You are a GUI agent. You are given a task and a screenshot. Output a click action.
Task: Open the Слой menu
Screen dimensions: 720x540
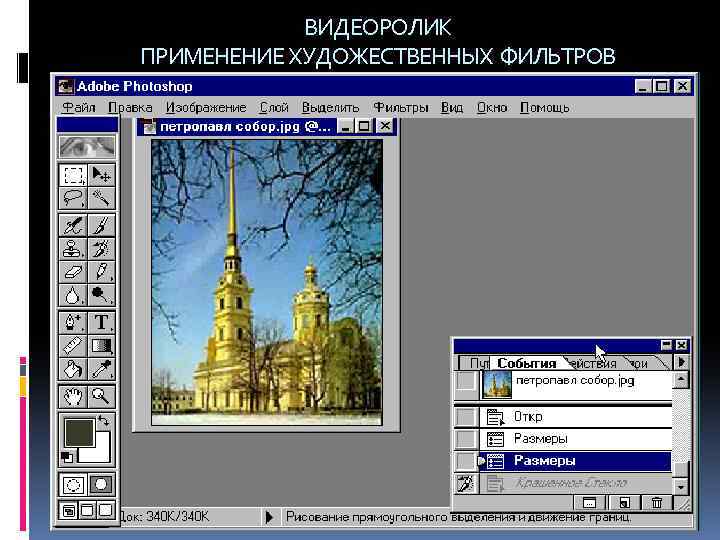[274, 107]
